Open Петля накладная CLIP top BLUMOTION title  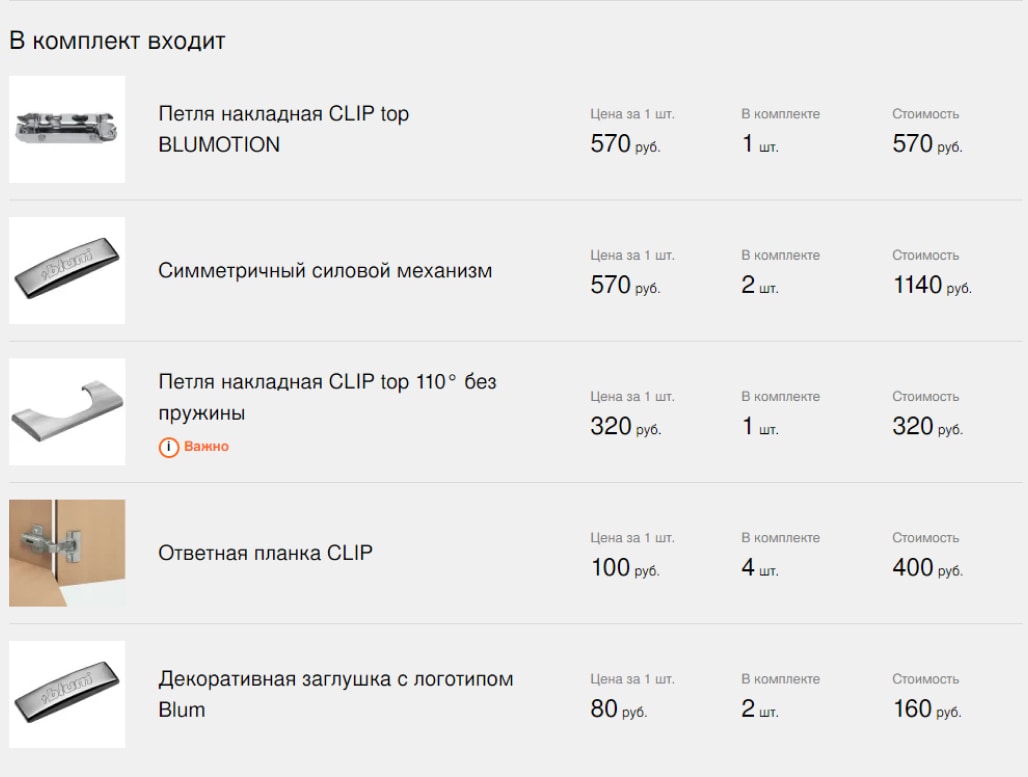[x=283, y=129]
